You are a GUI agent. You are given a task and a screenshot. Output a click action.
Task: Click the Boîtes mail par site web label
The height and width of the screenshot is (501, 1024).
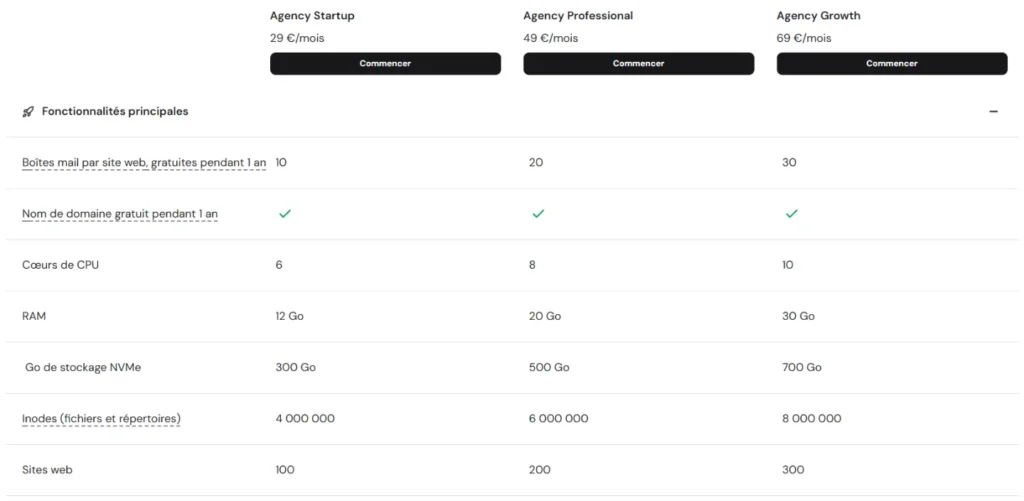click(144, 163)
